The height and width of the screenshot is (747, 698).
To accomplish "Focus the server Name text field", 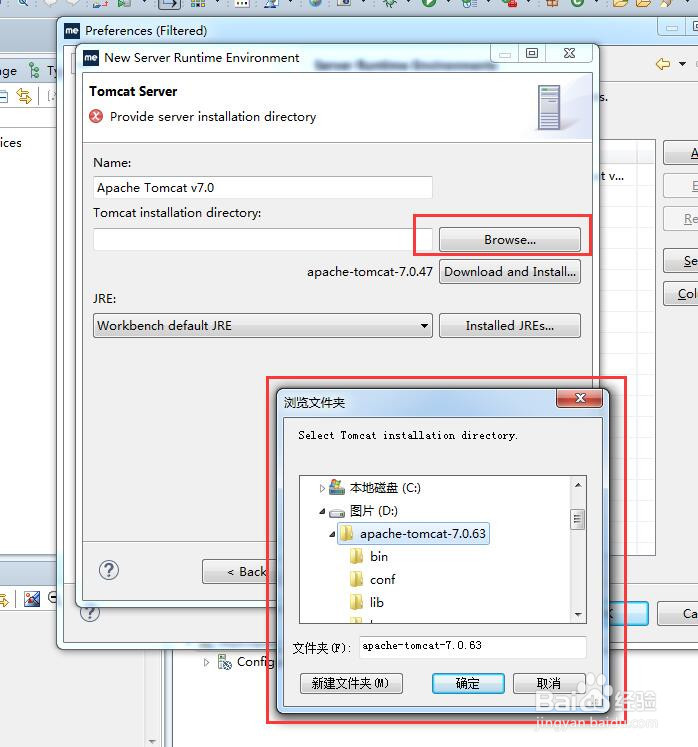I will (x=263, y=187).
